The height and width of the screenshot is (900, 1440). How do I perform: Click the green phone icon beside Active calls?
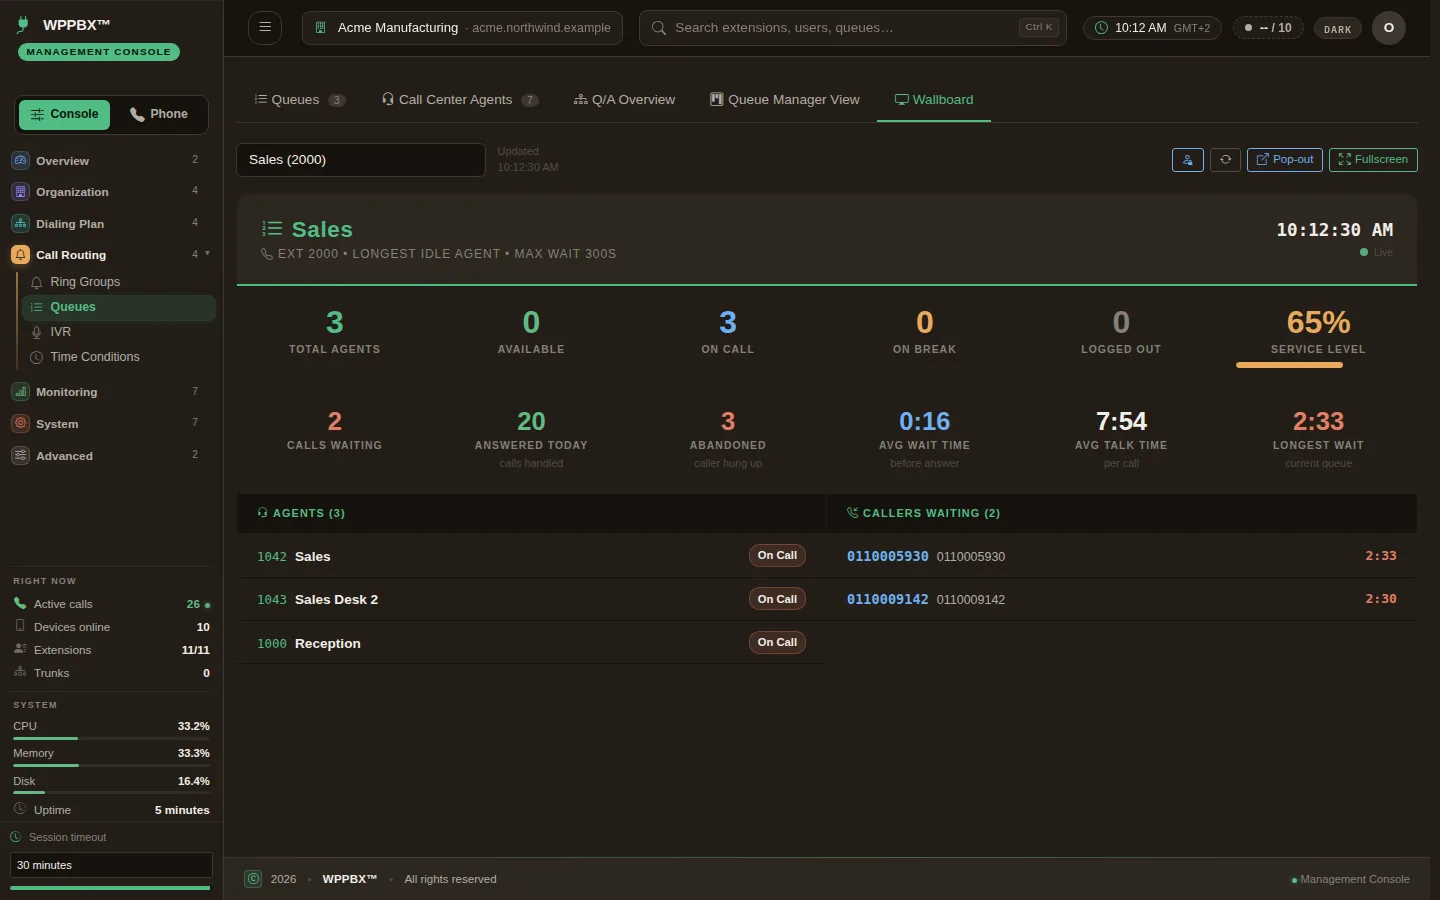pyautogui.click(x=20, y=603)
